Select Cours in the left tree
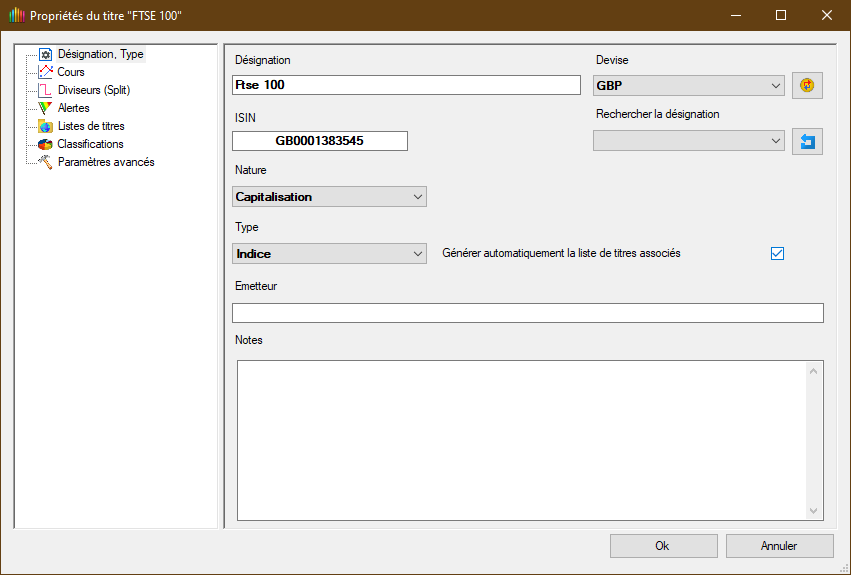851x575 pixels. click(x=71, y=72)
